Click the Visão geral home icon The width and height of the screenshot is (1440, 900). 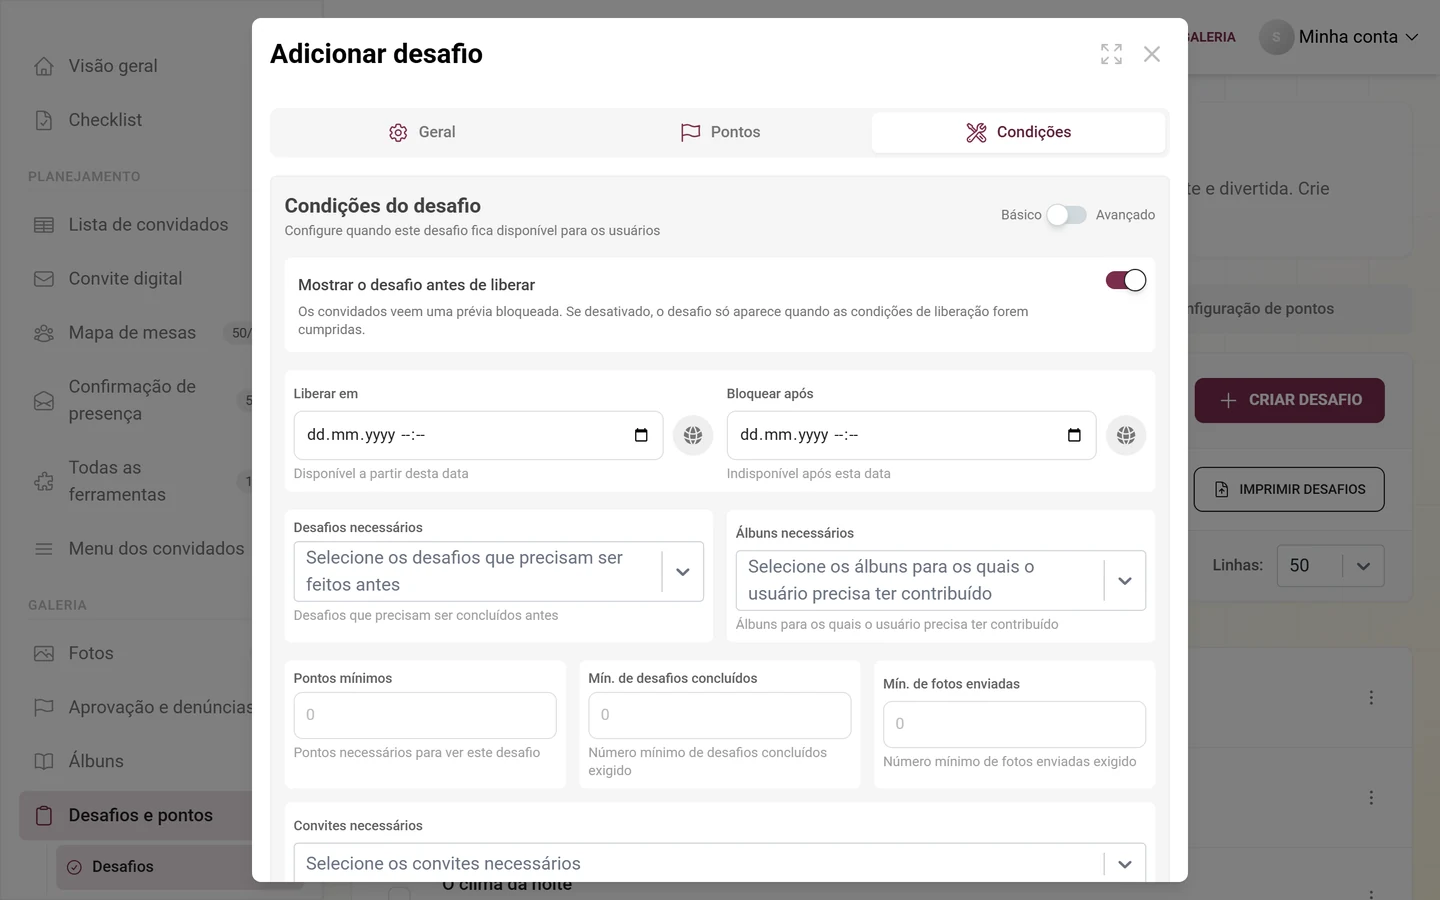(44, 66)
